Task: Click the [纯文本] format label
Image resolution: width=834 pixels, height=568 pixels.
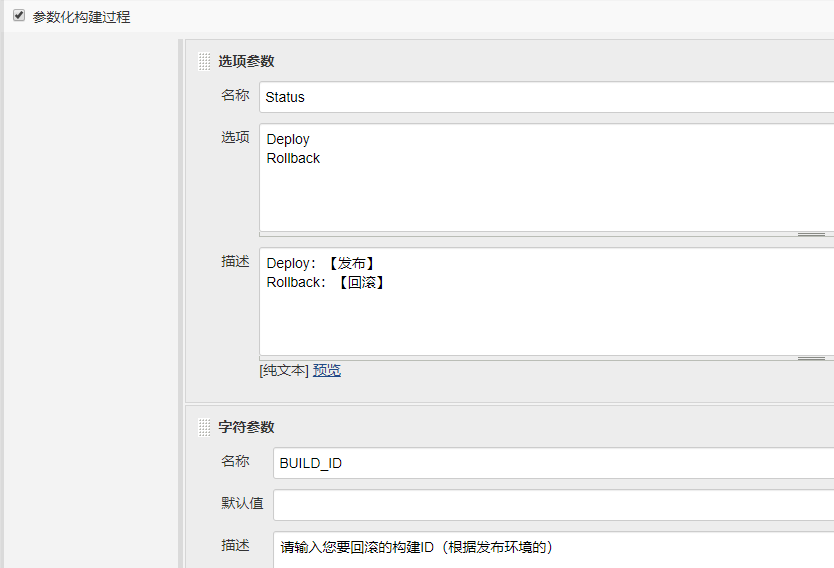Action: [284, 370]
